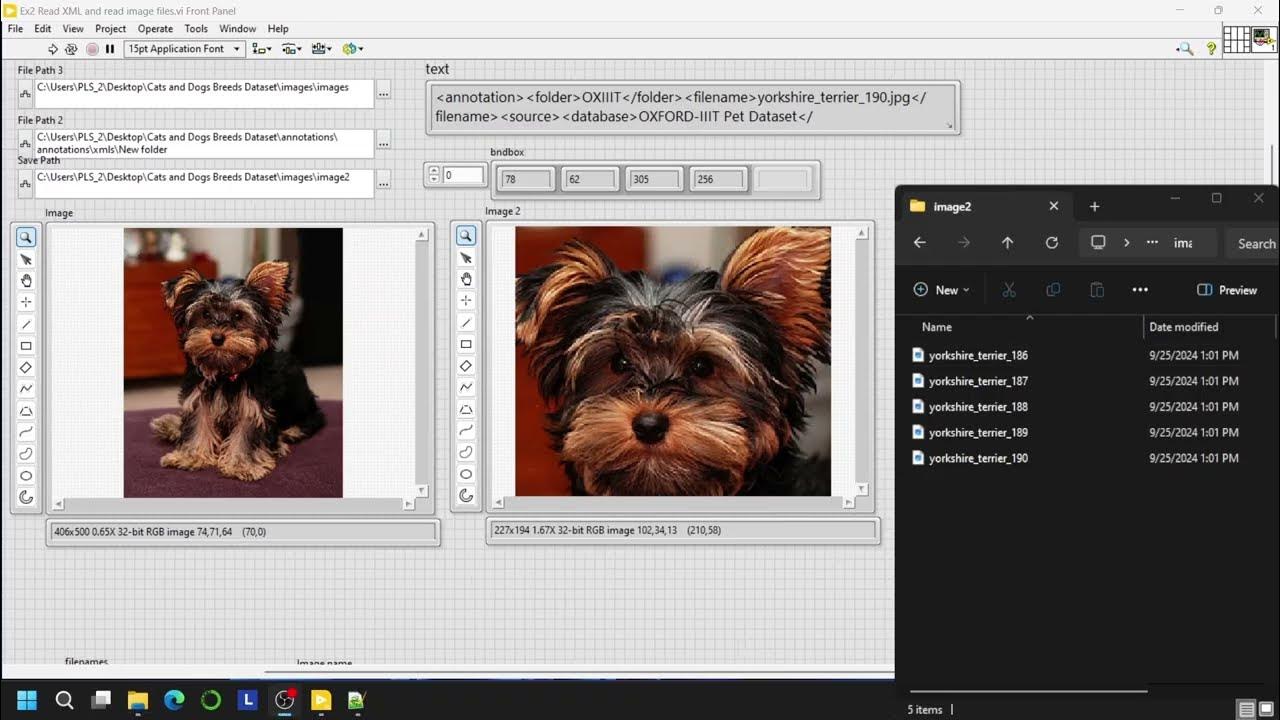1280x720 pixels.
Task: Add a new tab in File Explorer
Action: 1094,206
